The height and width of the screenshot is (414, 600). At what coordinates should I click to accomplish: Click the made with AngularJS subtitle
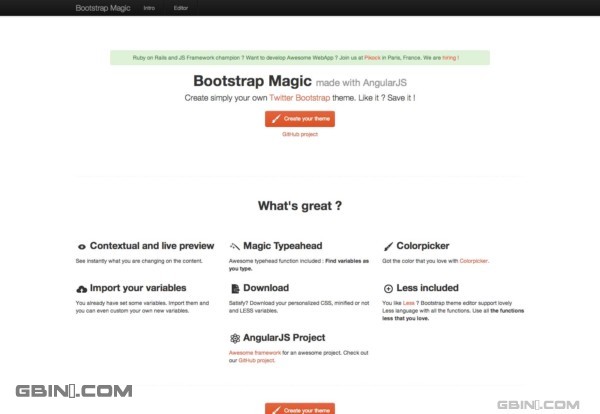tap(361, 83)
